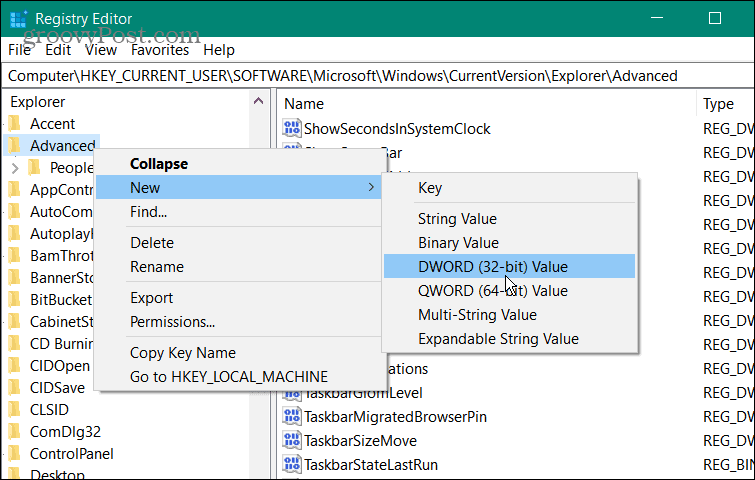Click the TaskbarSizeMove value icon
This screenshot has height=480, width=755.
(x=293, y=441)
